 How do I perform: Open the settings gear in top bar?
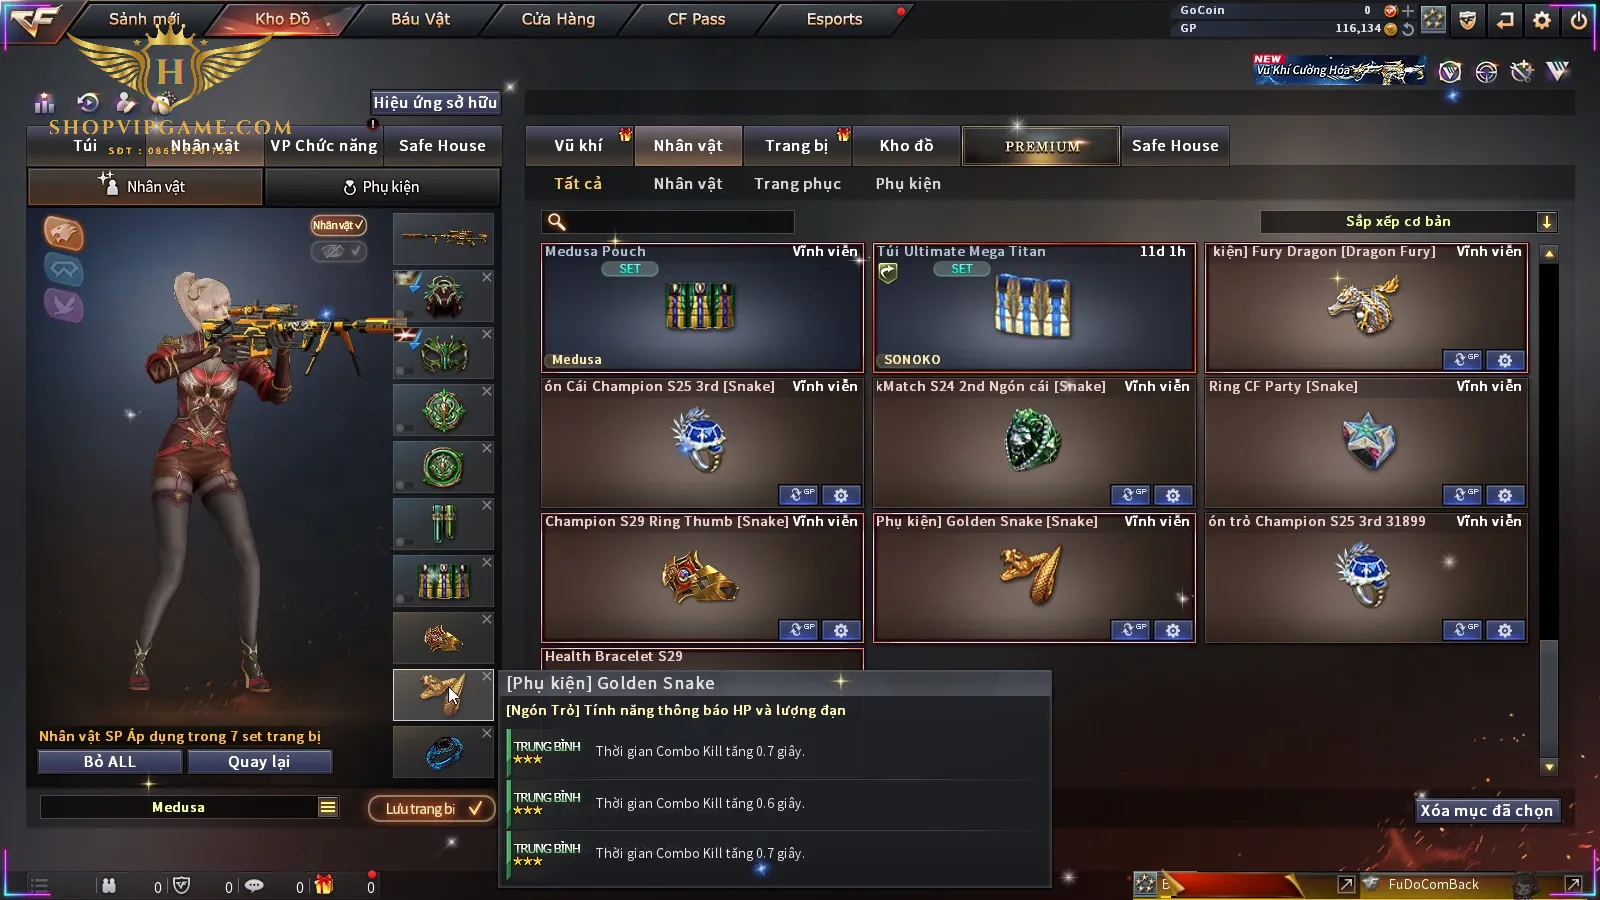click(x=1542, y=20)
